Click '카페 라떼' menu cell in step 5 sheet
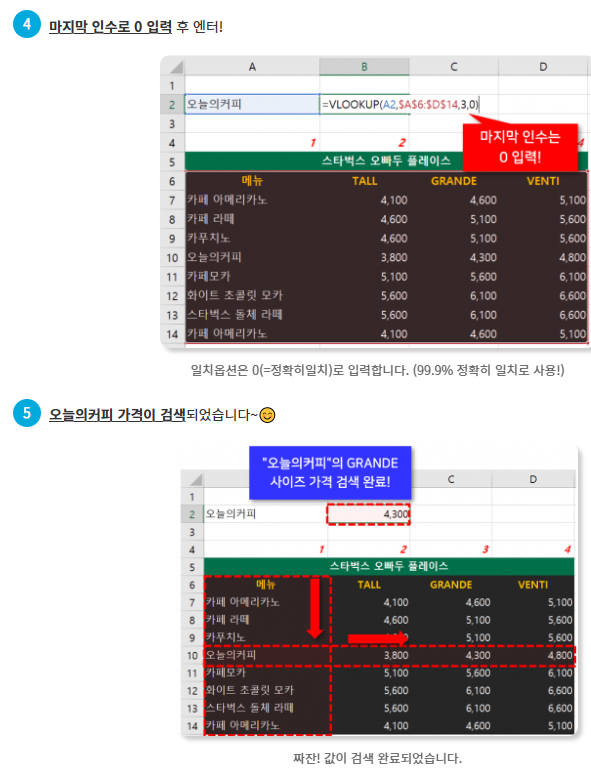Screen dimensions: 591x774 [x=267, y=619]
